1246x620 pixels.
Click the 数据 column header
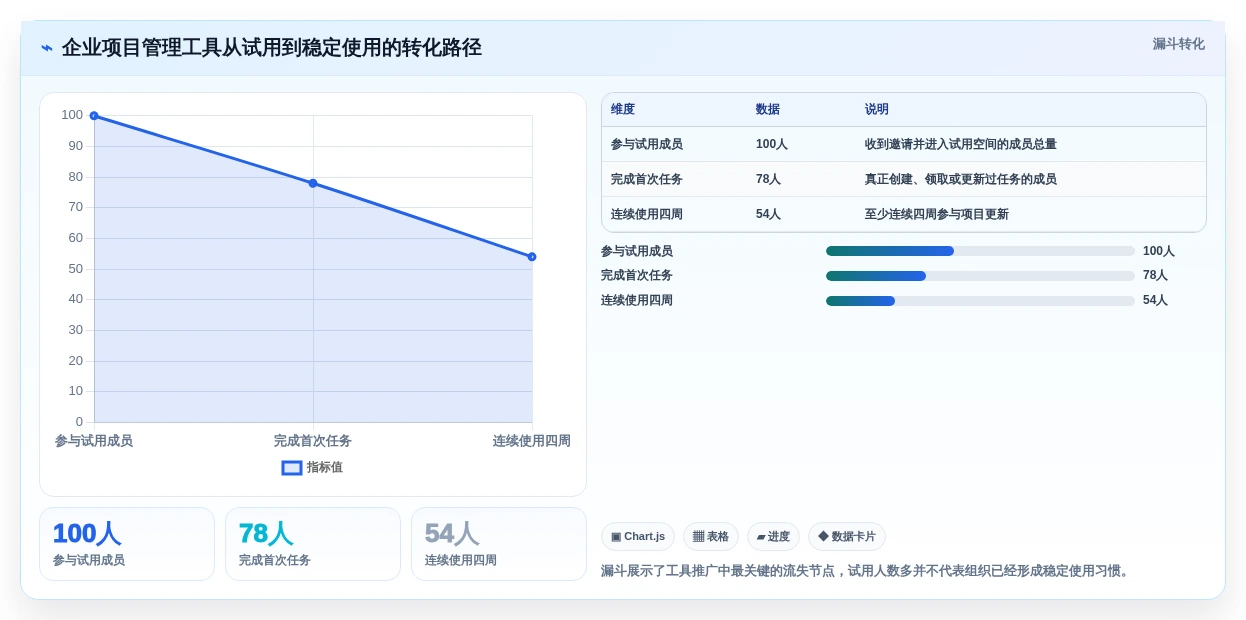pyautogui.click(x=768, y=110)
